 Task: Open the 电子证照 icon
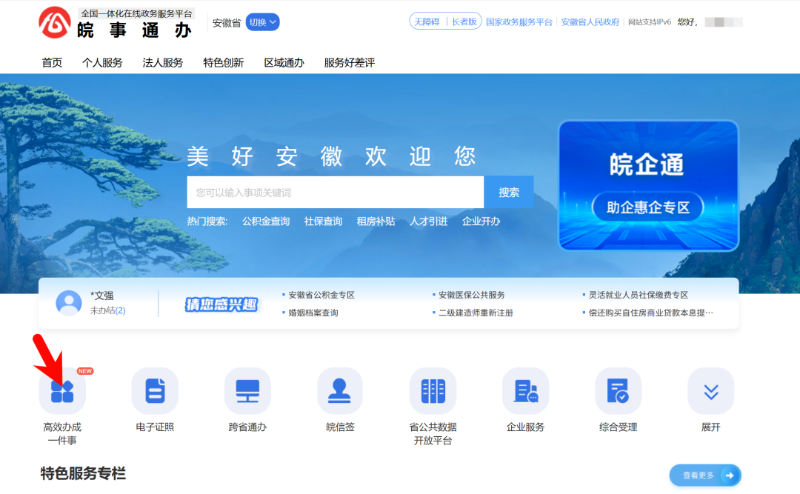(x=155, y=391)
